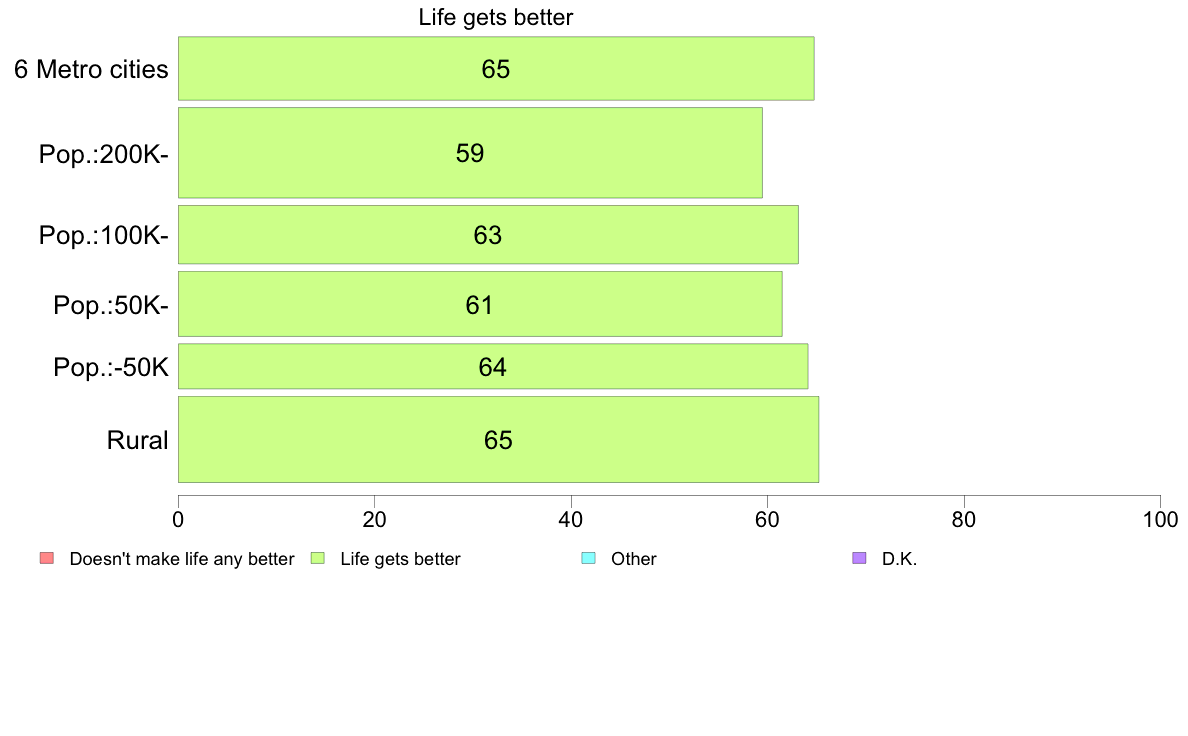Select the '6 Metro cities' bar
This screenshot has height=736, width=1188.
tap(496, 68)
